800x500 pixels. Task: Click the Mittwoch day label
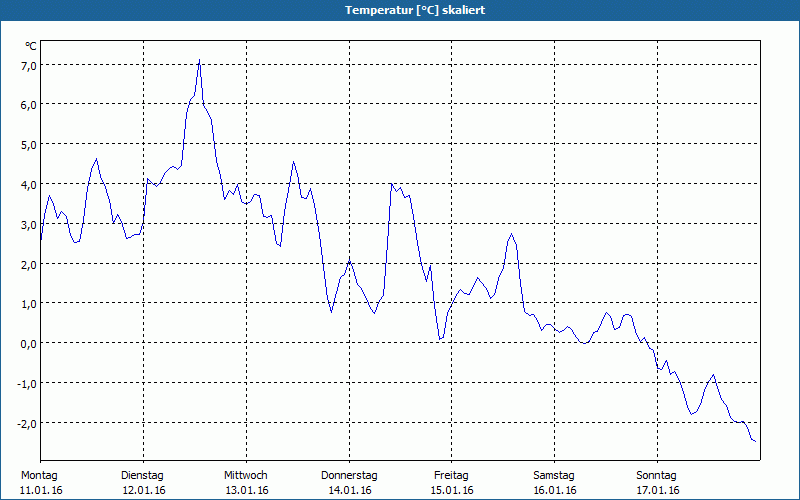point(245,476)
